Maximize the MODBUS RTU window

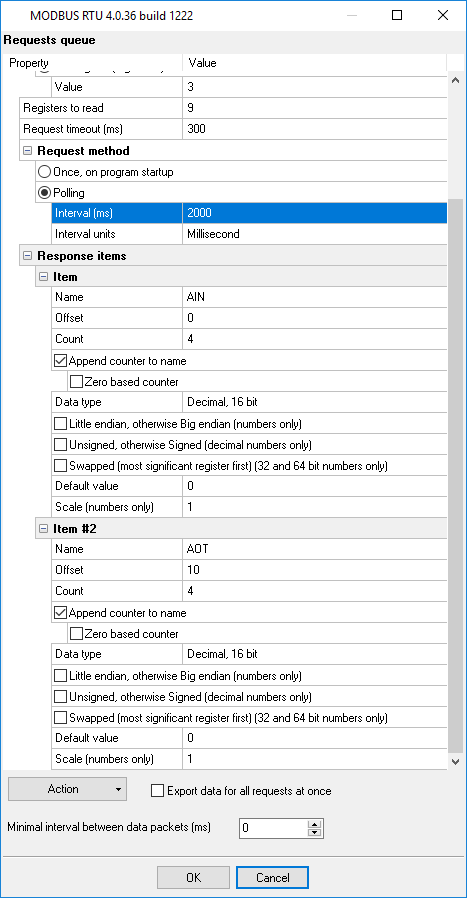point(397,15)
